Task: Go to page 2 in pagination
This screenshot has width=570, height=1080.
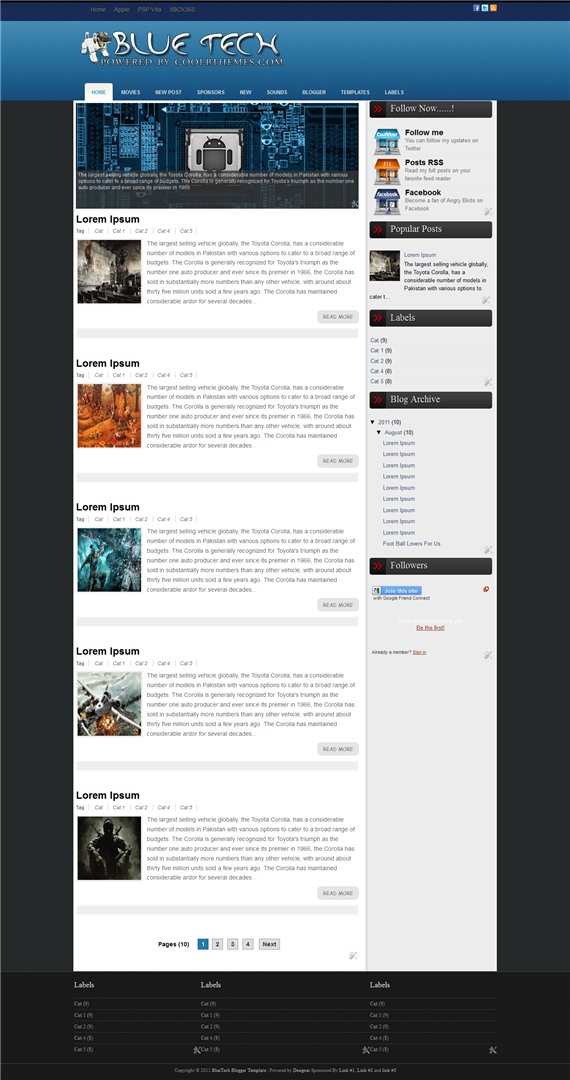Action: coord(217,944)
